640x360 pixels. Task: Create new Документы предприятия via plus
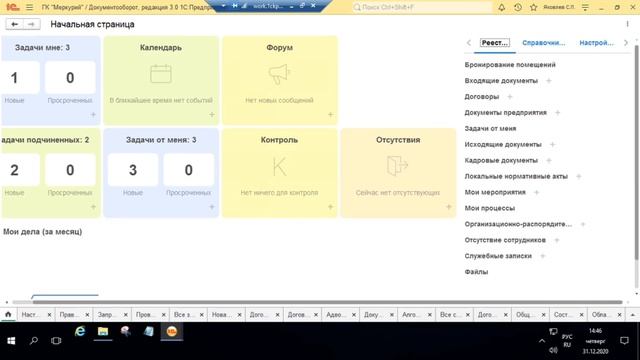[x=558, y=113]
